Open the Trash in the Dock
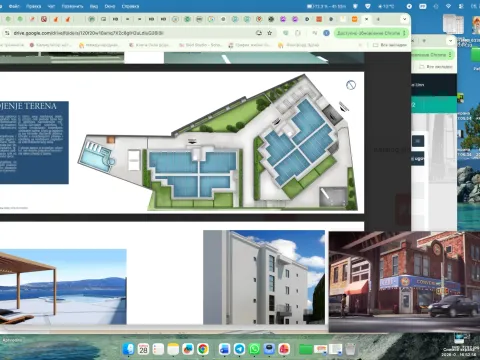This screenshot has height=360, width=480. 350,349
